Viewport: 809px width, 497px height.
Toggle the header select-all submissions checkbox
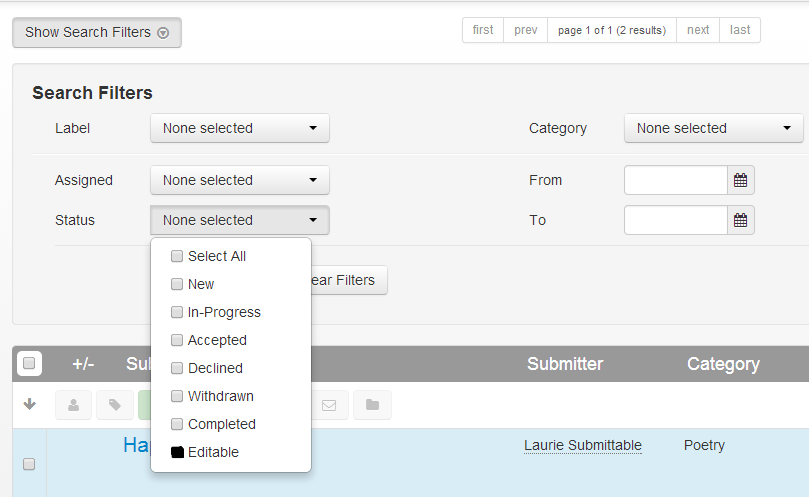click(29, 363)
